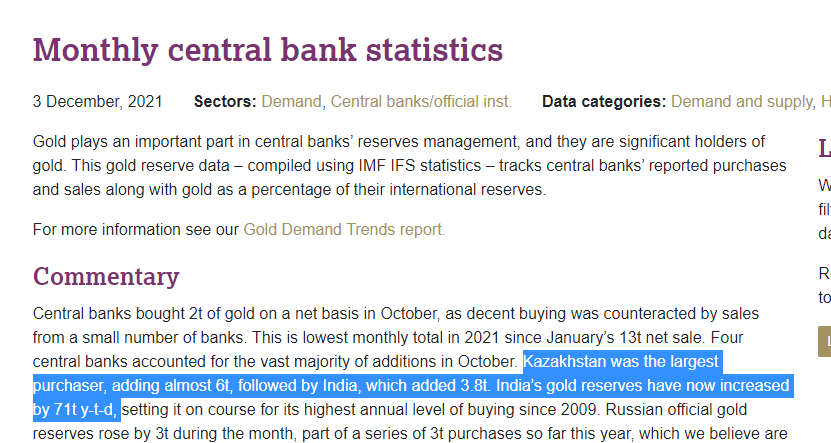Click the sentence starting Gold plays an important part
This screenshot has height=443, width=831.
click(200, 141)
